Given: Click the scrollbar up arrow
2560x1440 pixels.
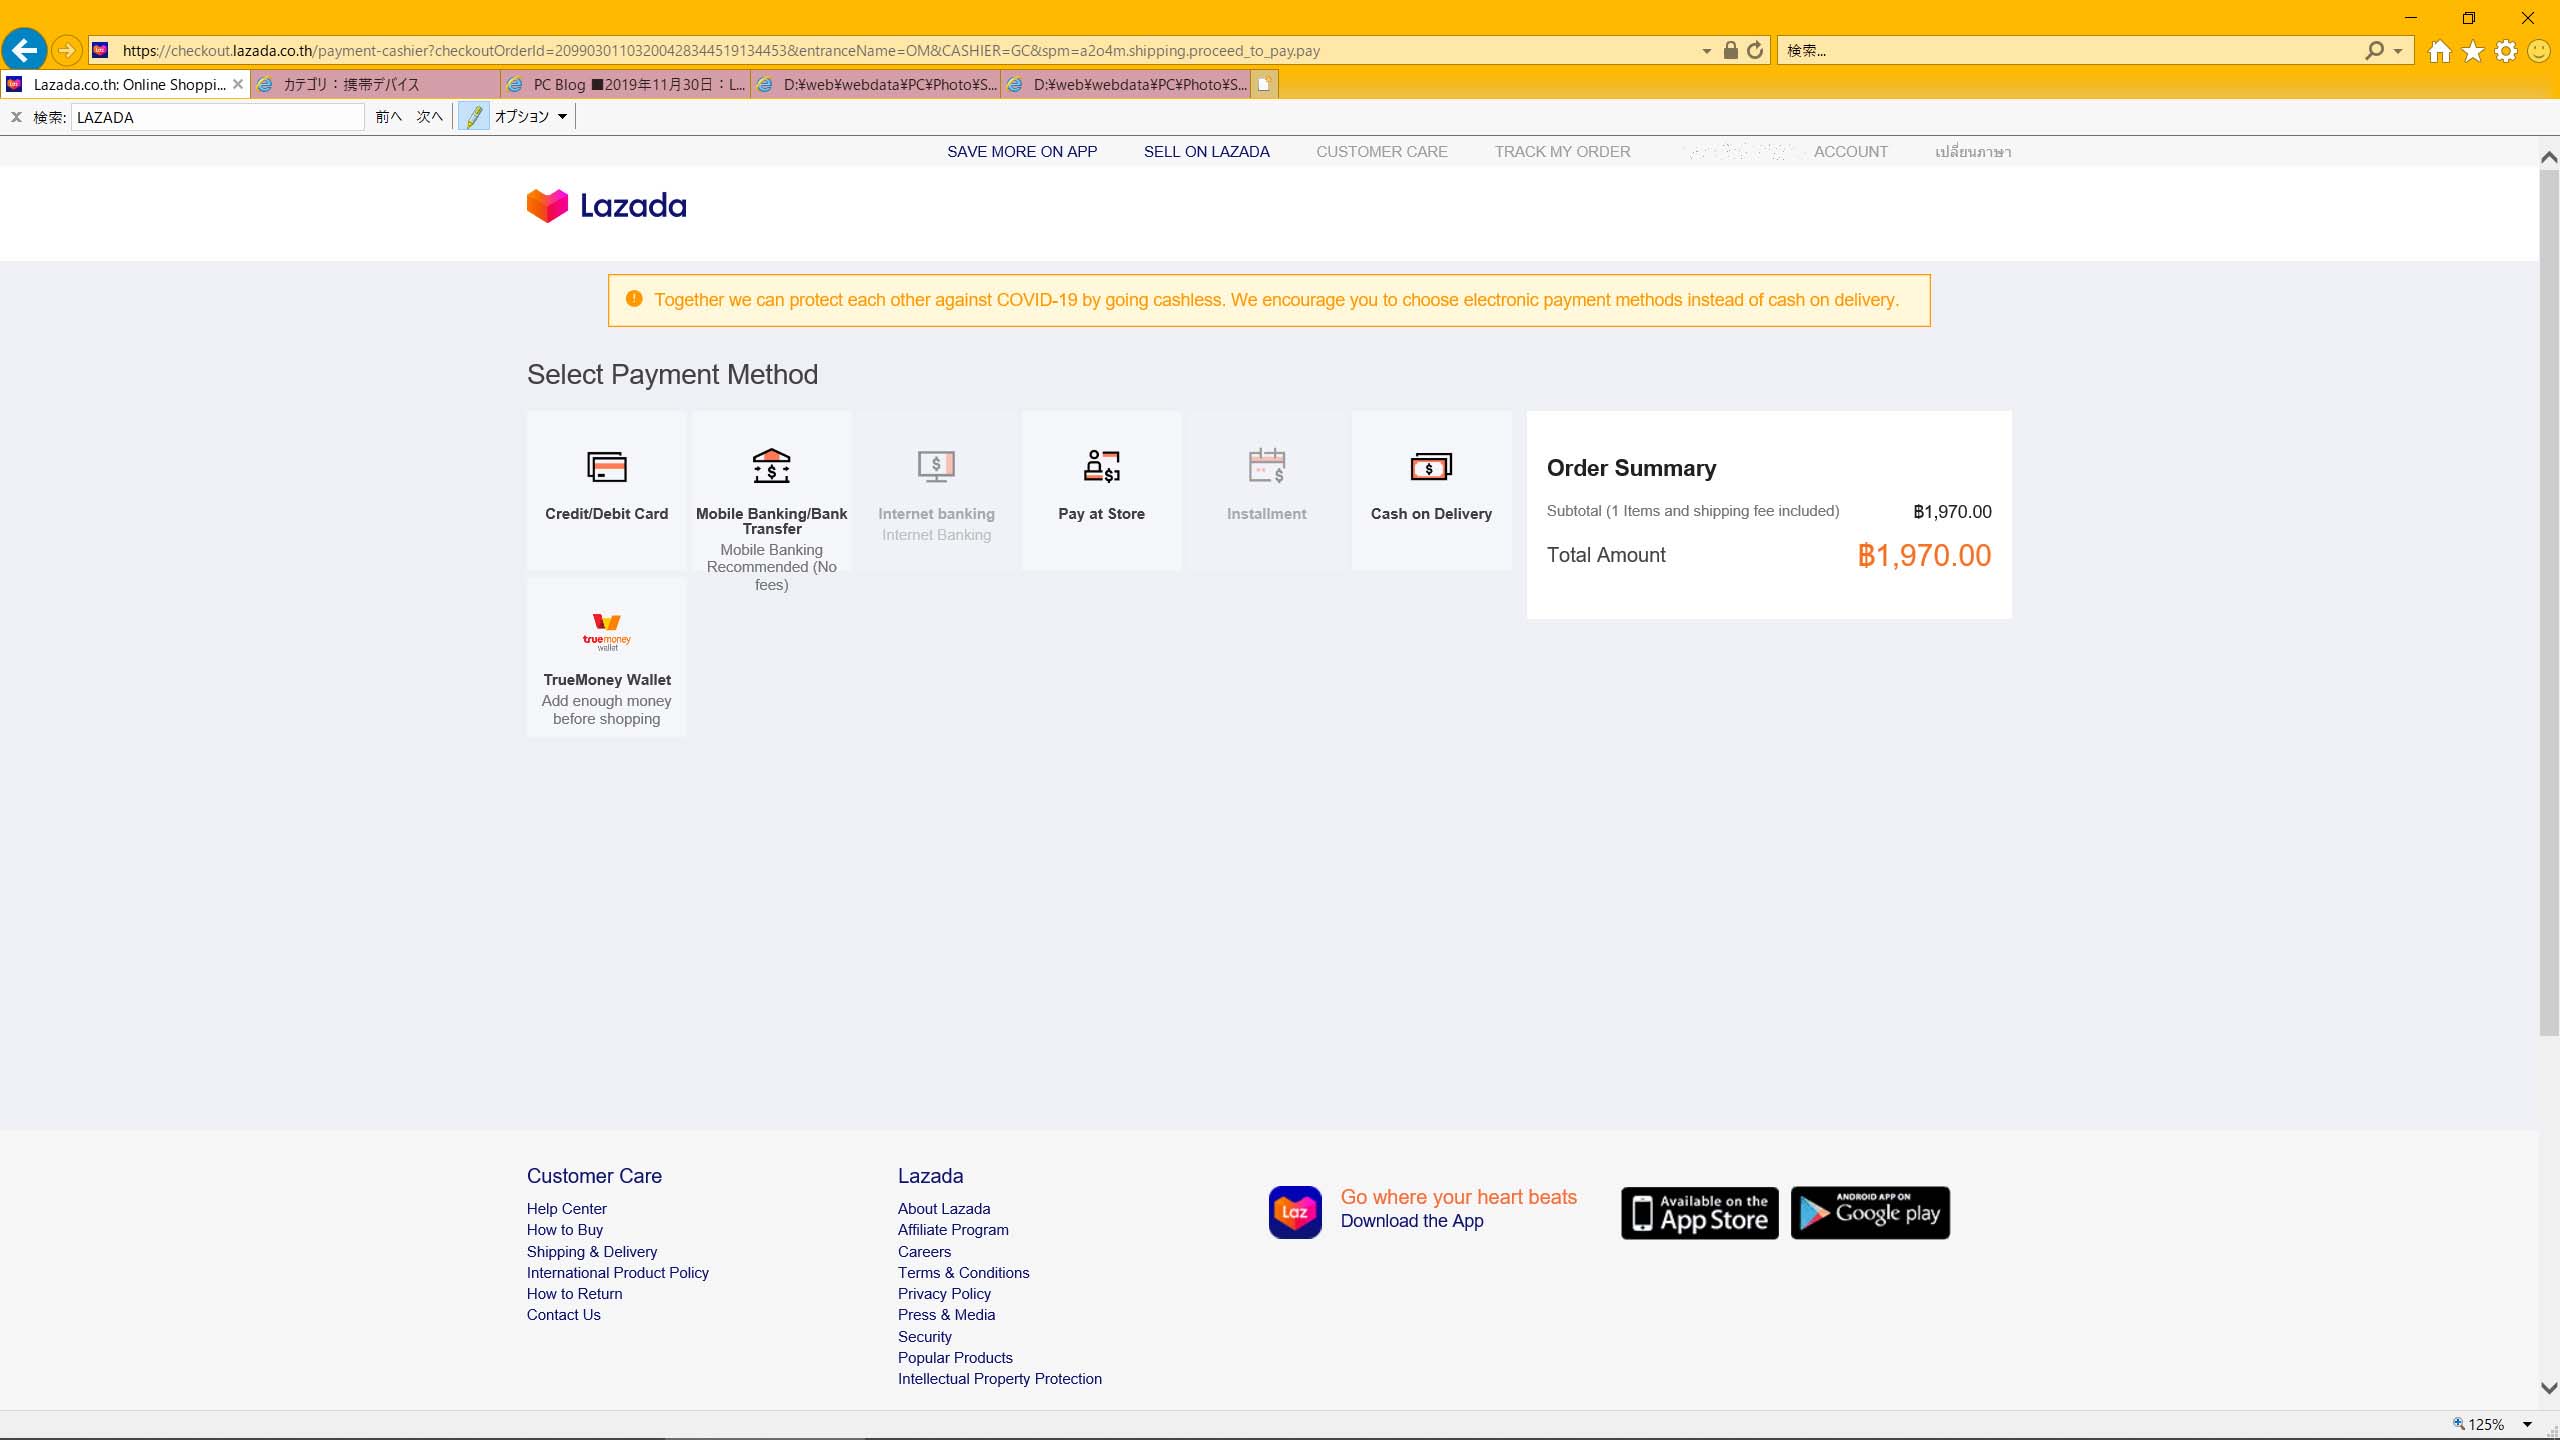Looking at the screenshot, I should click(2549, 157).
